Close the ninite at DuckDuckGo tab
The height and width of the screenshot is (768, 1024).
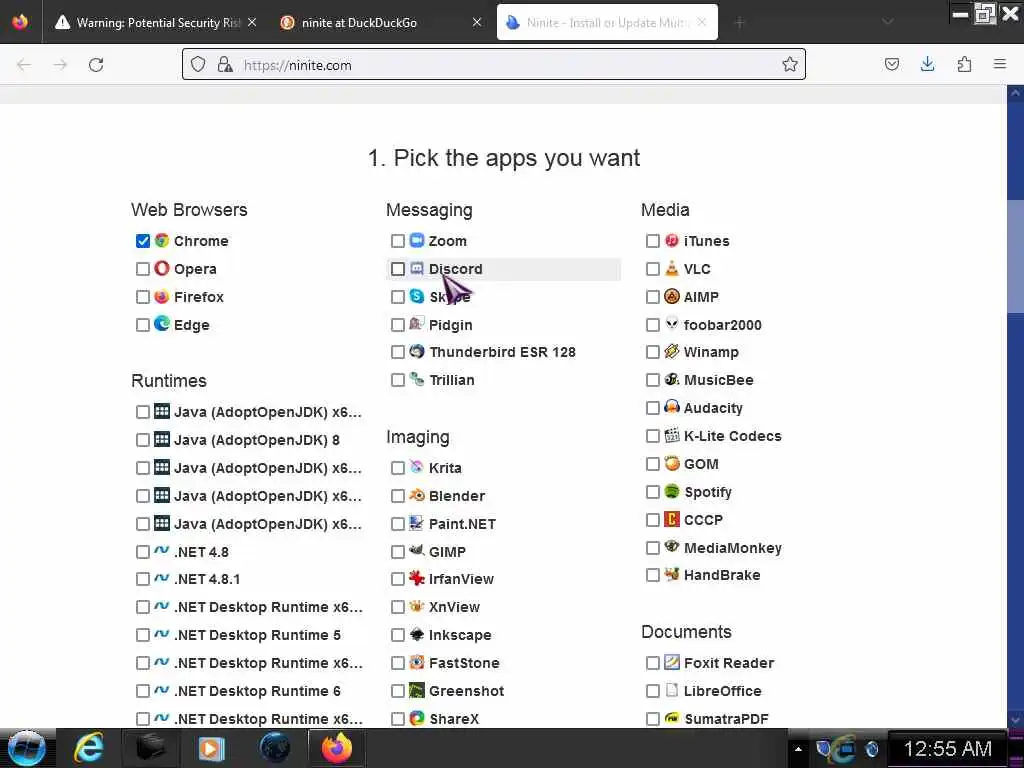point(477,22)
